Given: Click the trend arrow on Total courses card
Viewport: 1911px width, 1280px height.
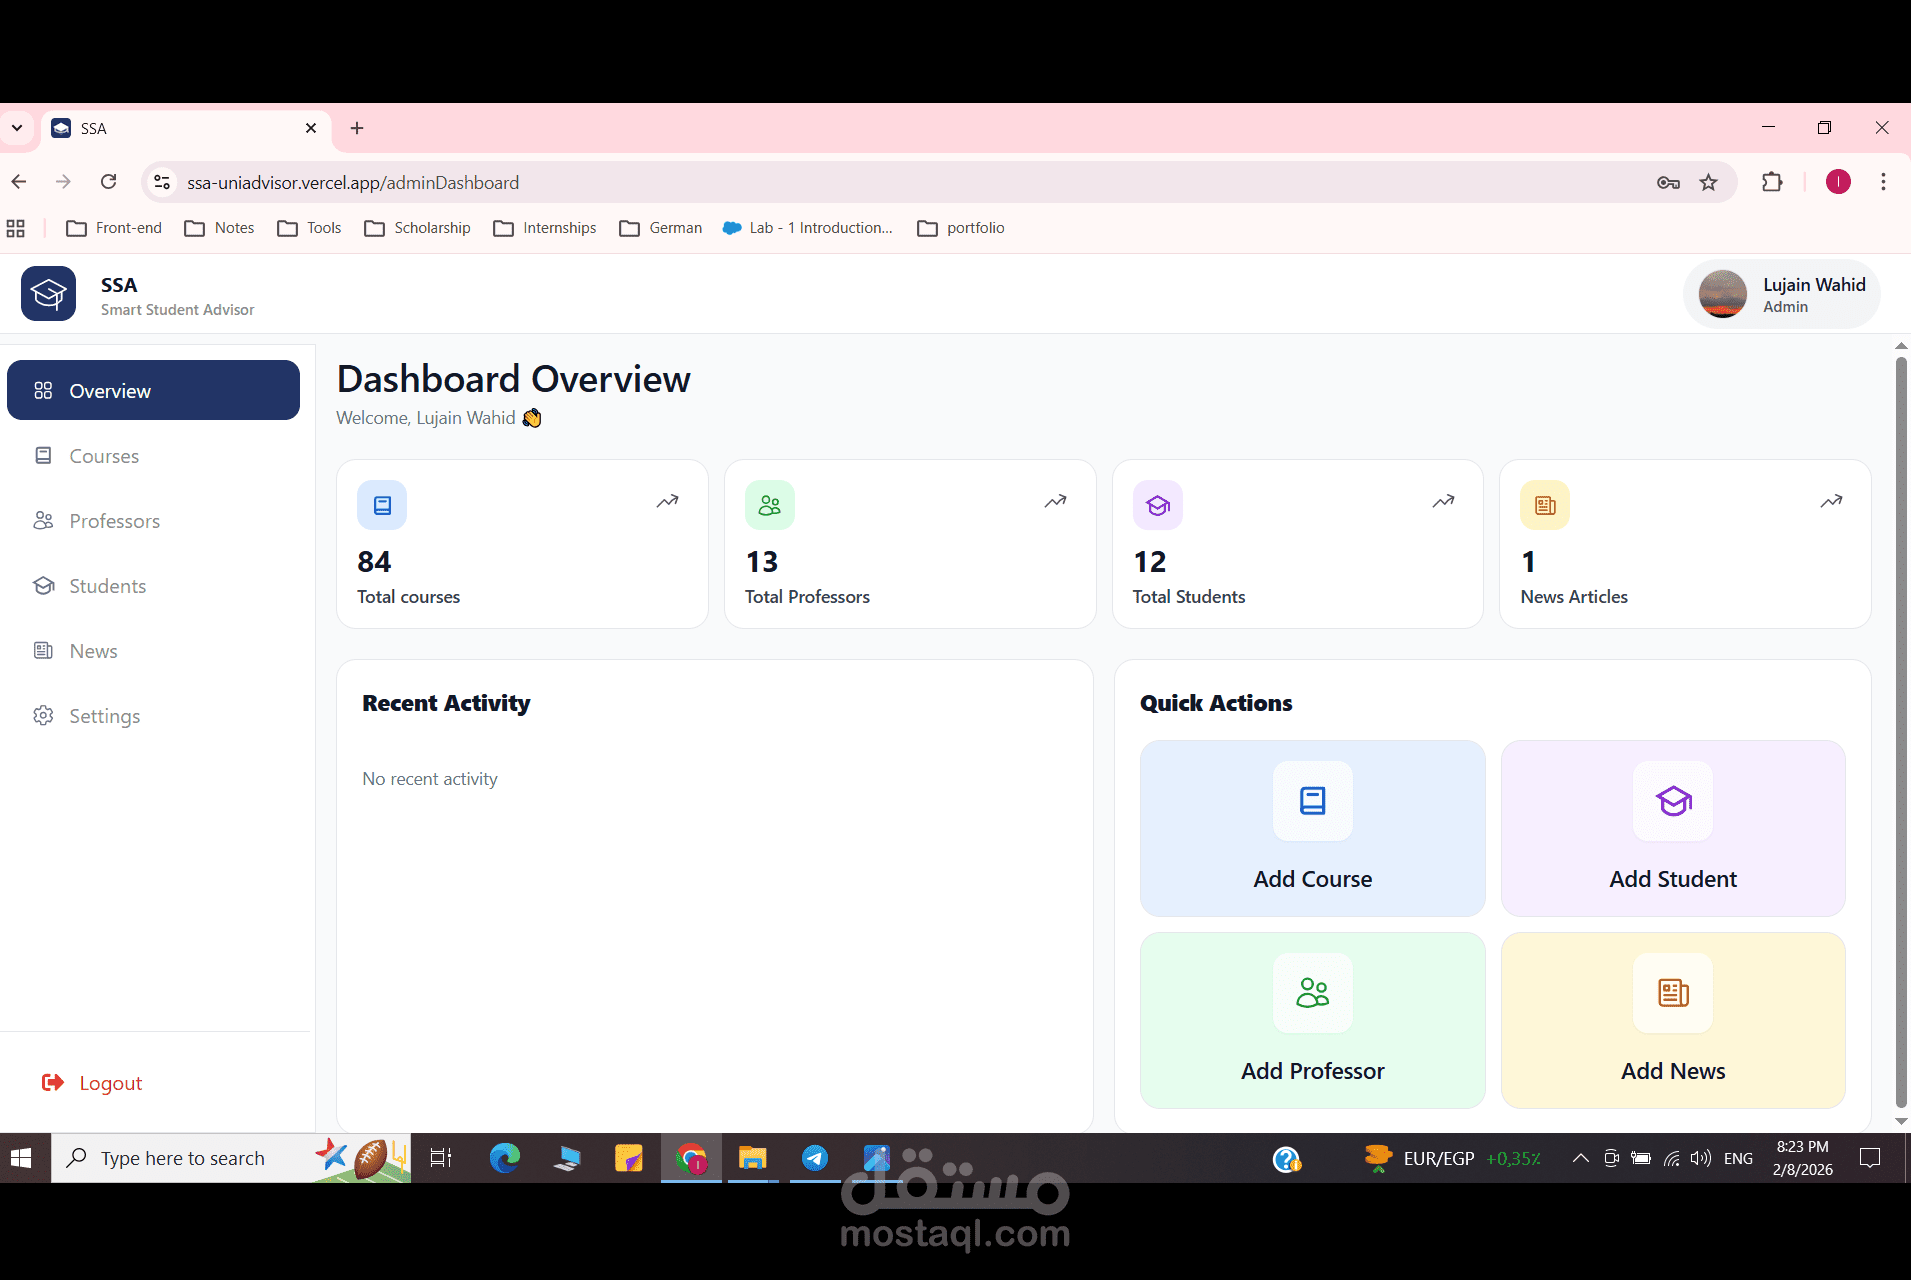Looking at the screenshot, I should coord(668,501).
